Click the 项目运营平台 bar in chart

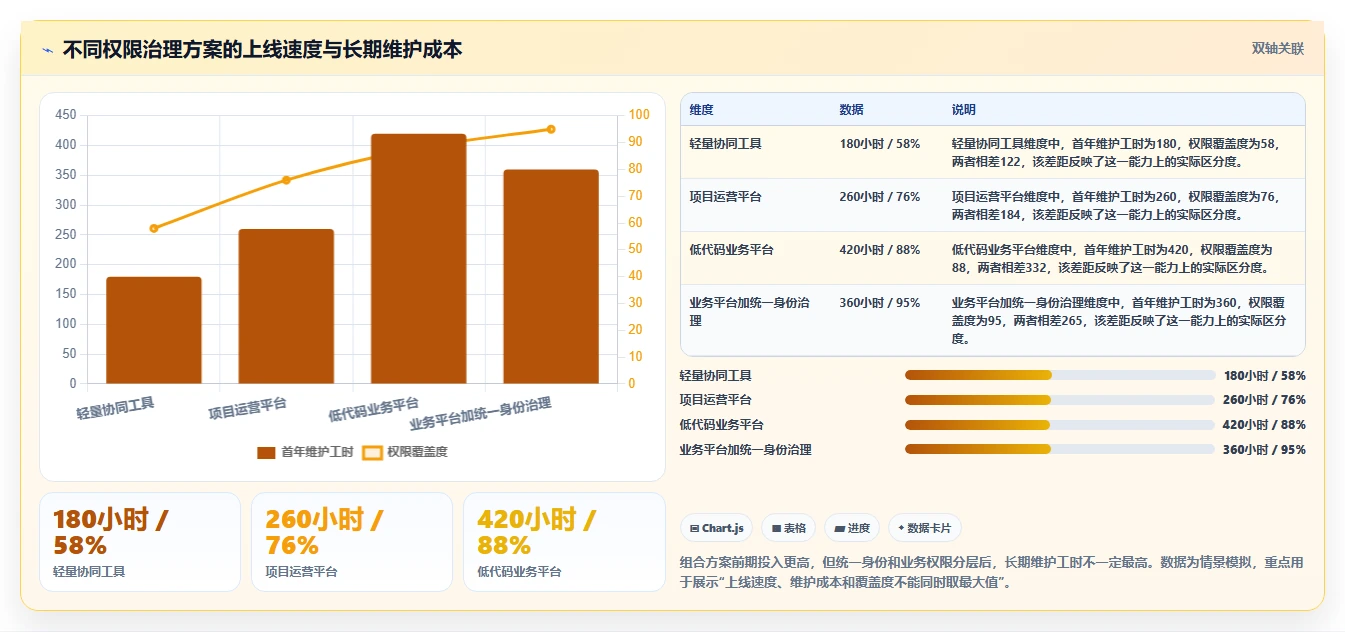[286, 306]
